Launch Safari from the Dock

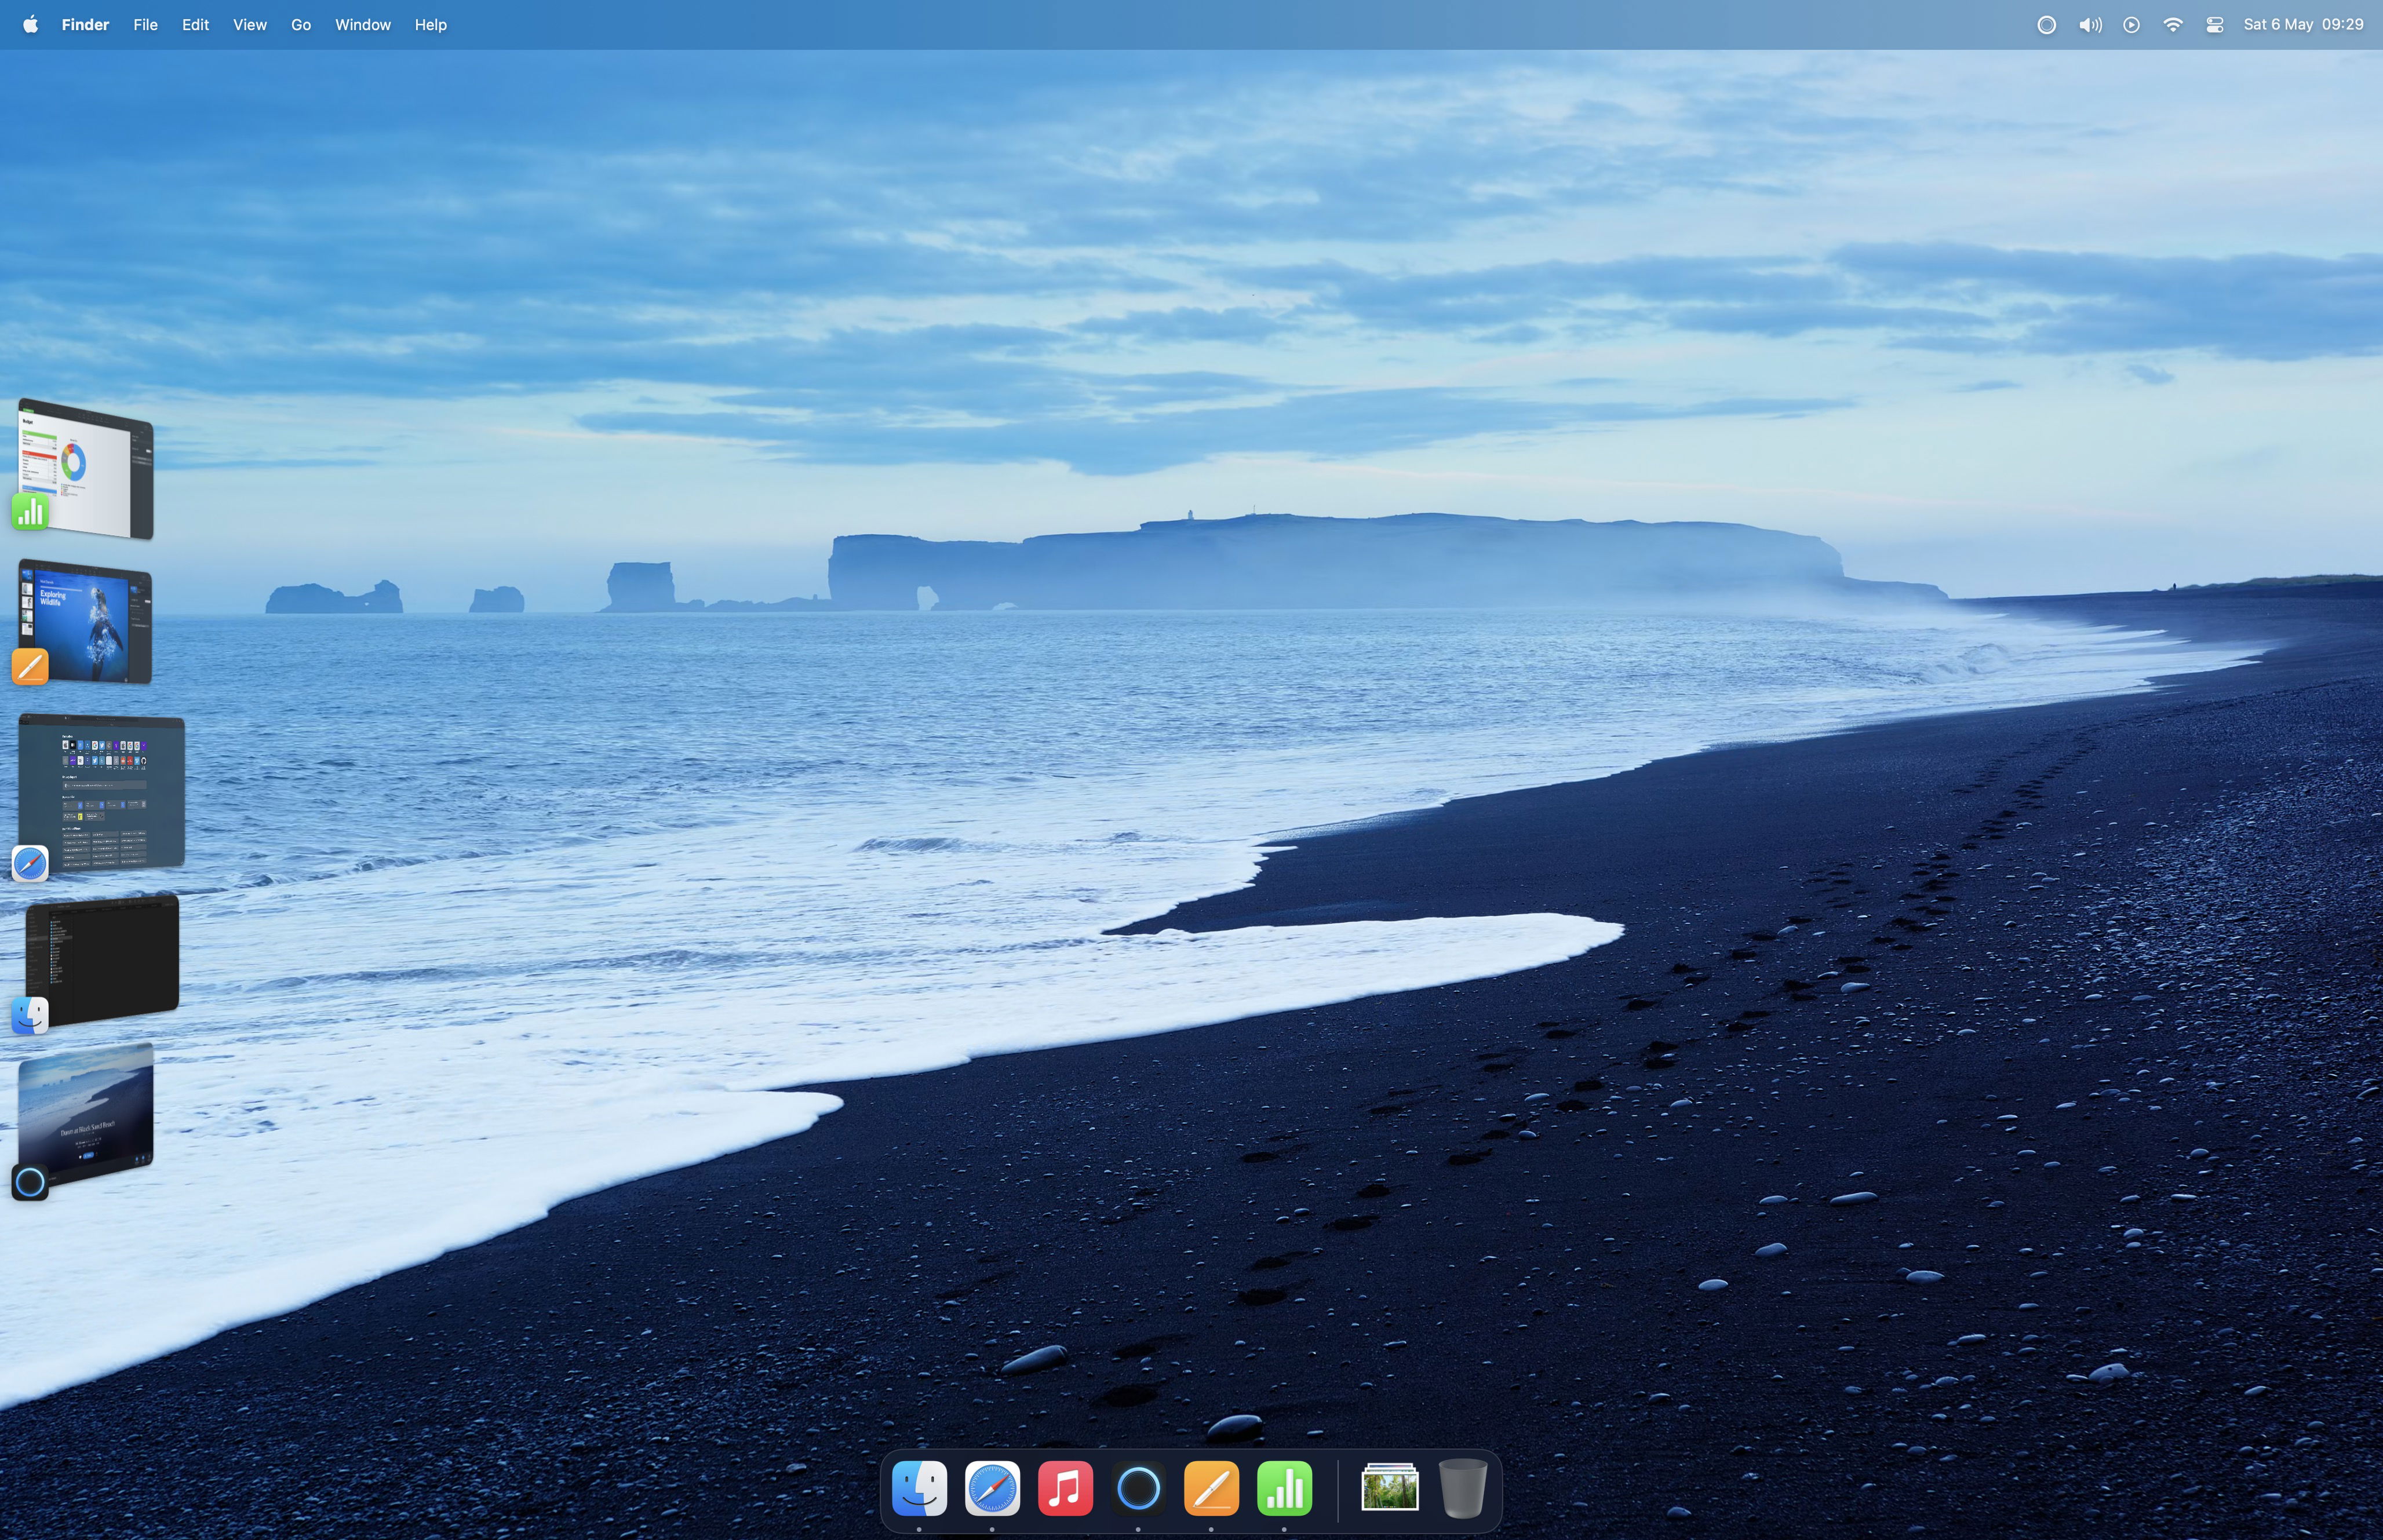tap(992, 1488)
